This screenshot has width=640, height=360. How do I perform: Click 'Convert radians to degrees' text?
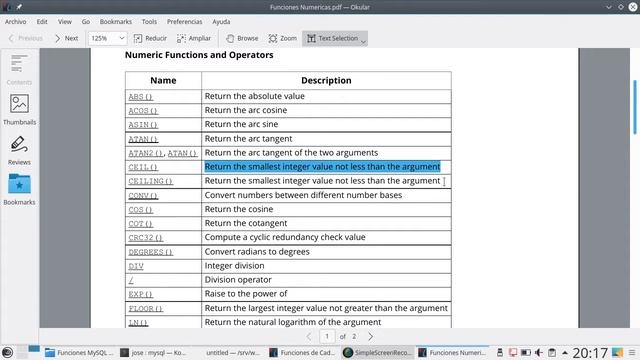(257, 251)
